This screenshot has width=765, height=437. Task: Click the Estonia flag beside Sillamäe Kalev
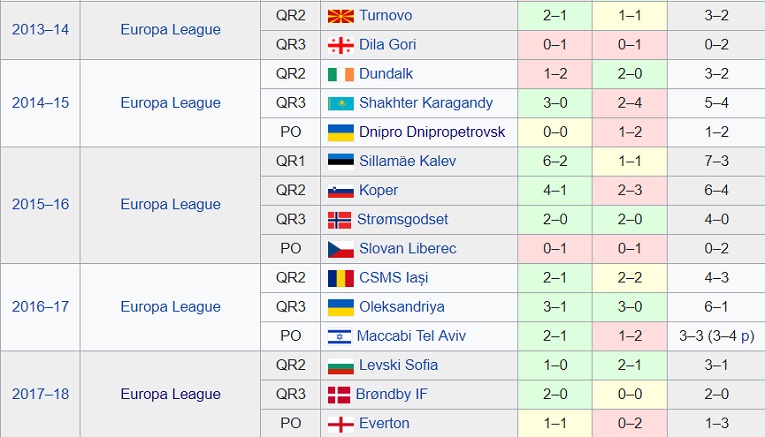(x=341, y=161)
